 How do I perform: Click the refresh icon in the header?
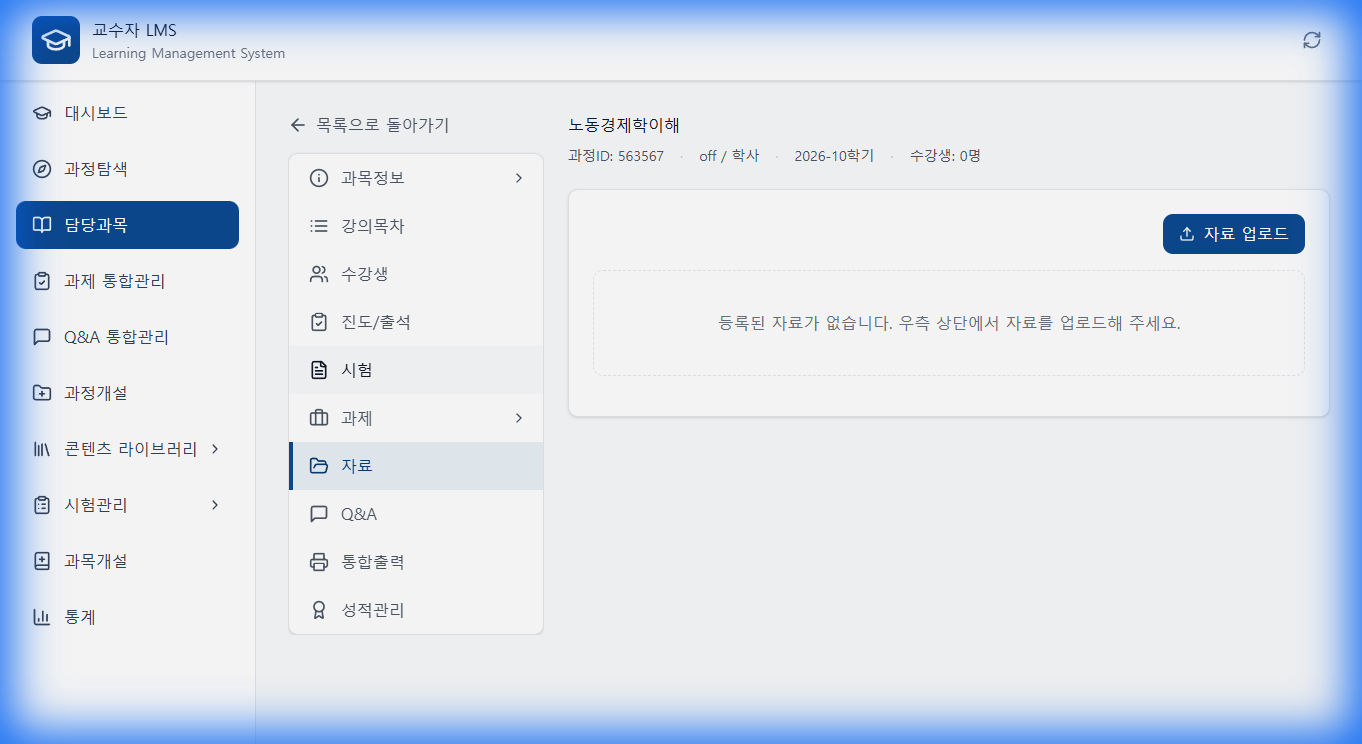tap(1311, 42)
